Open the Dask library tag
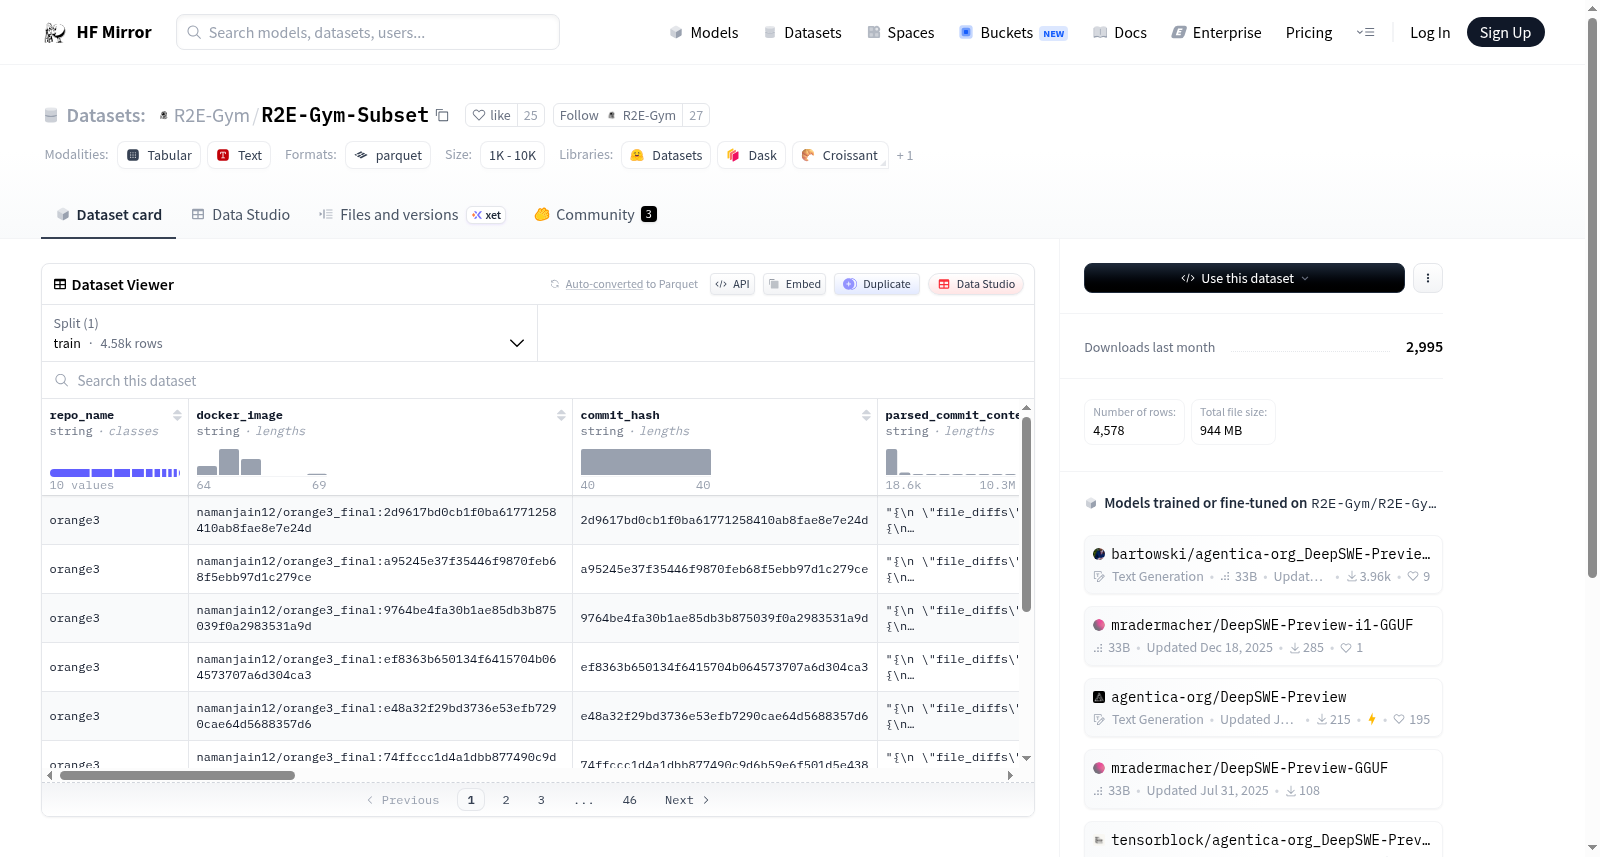This screenshot has height=857, width=1600. [x=751, y=155]
